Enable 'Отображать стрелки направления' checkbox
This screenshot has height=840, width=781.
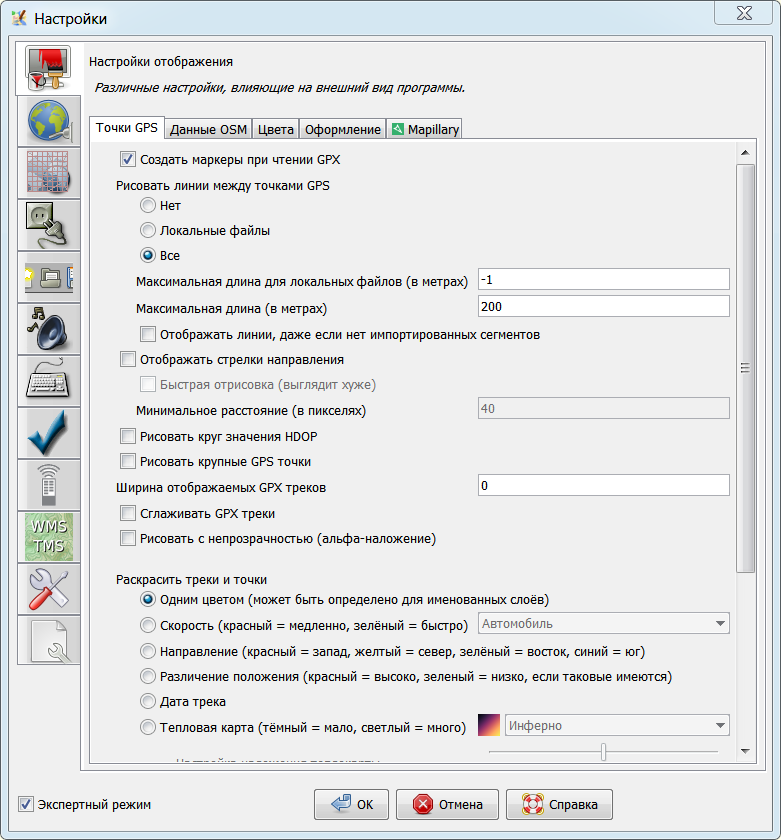(x=127, y=360)
